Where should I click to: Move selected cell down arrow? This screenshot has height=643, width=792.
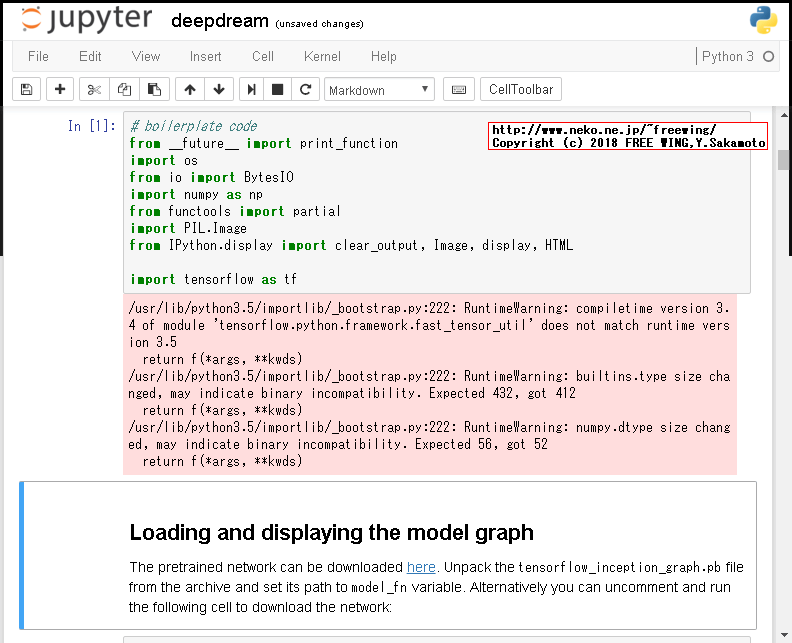tap(219, 90)
